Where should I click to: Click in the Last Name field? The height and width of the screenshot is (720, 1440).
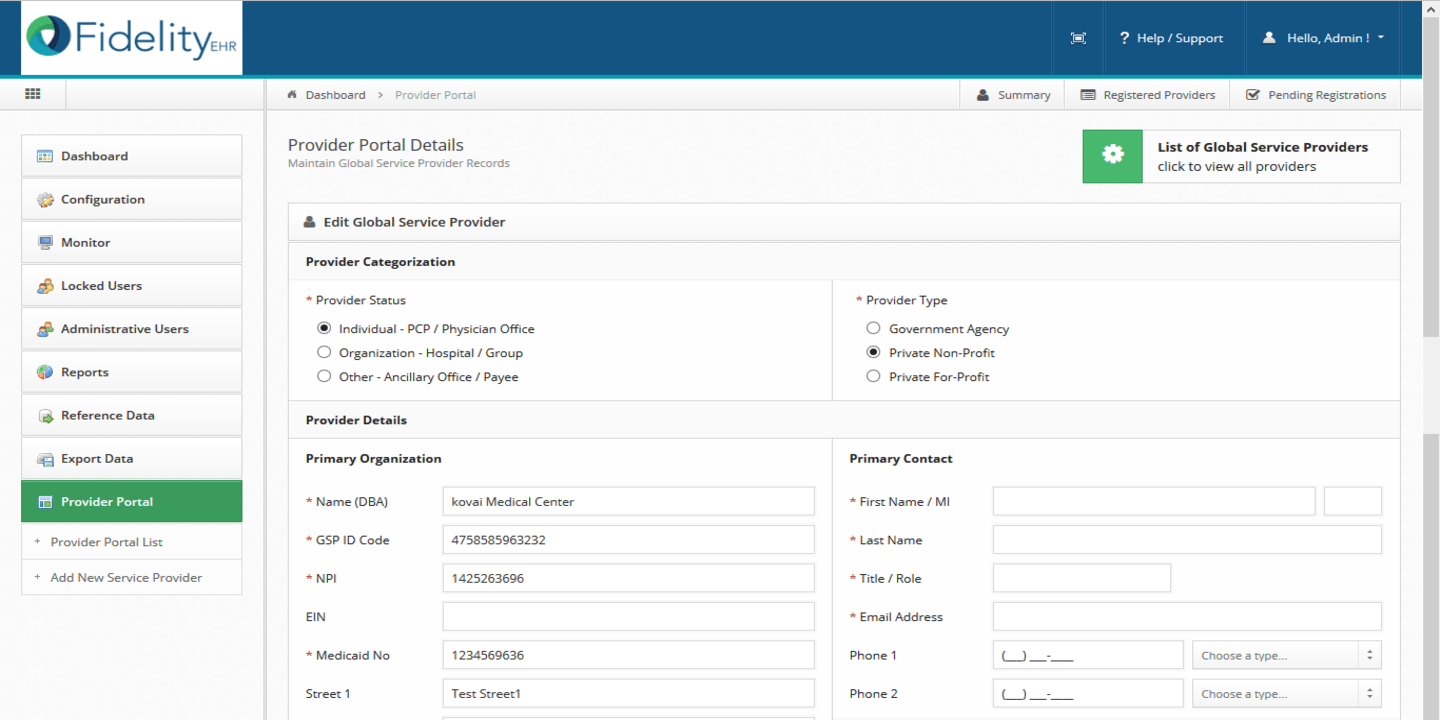(x=1187, y=540)
